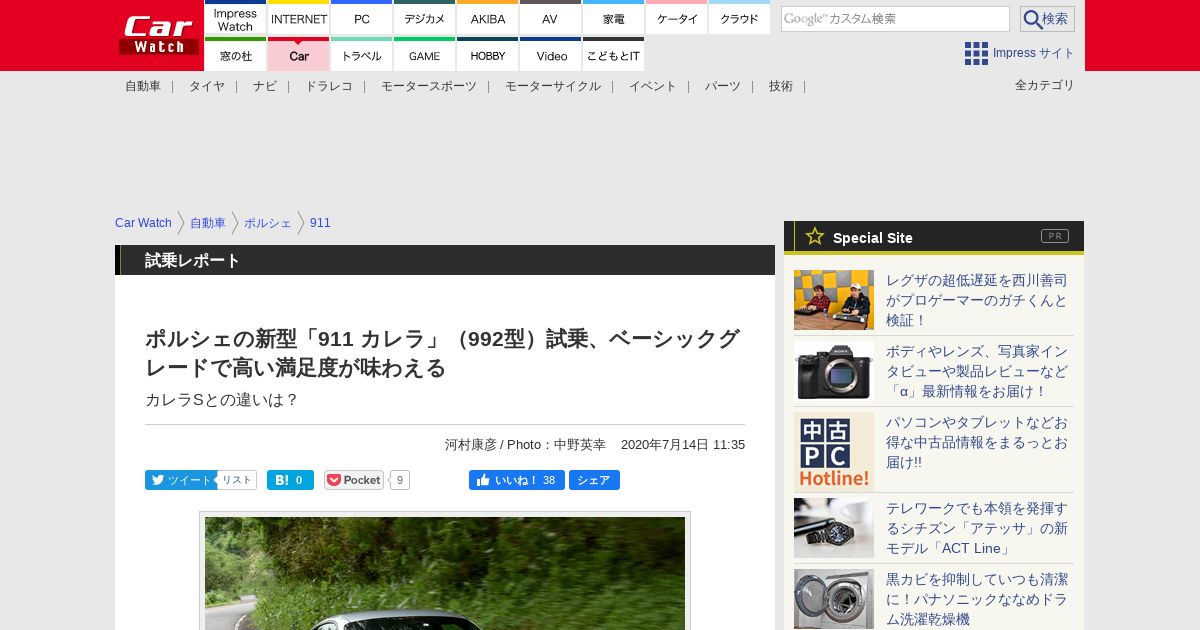
Task: Go to ポルシェ breadcrumb link
Action: tap(268, 223)
